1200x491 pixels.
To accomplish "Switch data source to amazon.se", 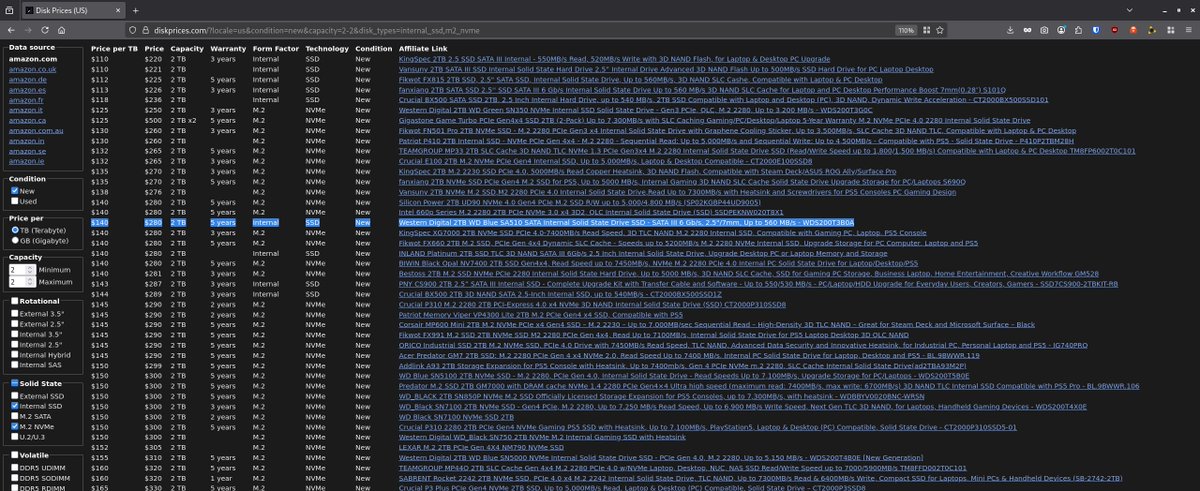I will coord(26,152).
